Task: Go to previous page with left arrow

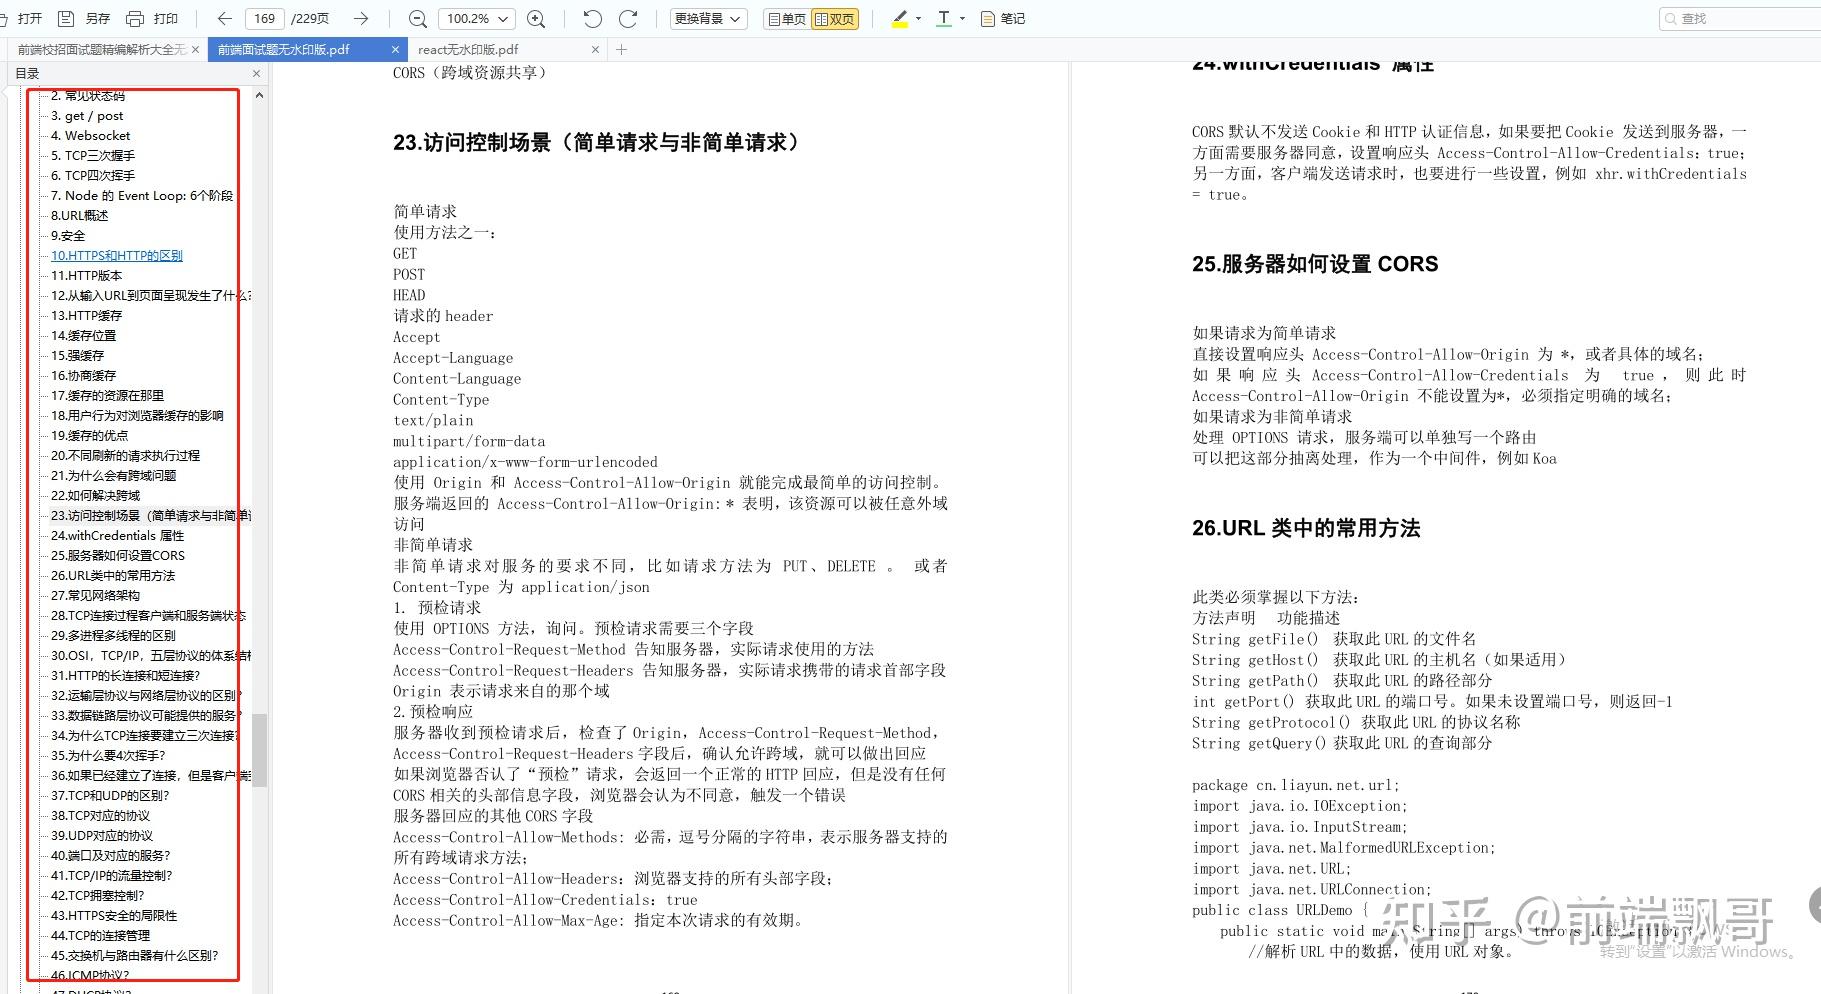Action: click(x=225, y=18)
